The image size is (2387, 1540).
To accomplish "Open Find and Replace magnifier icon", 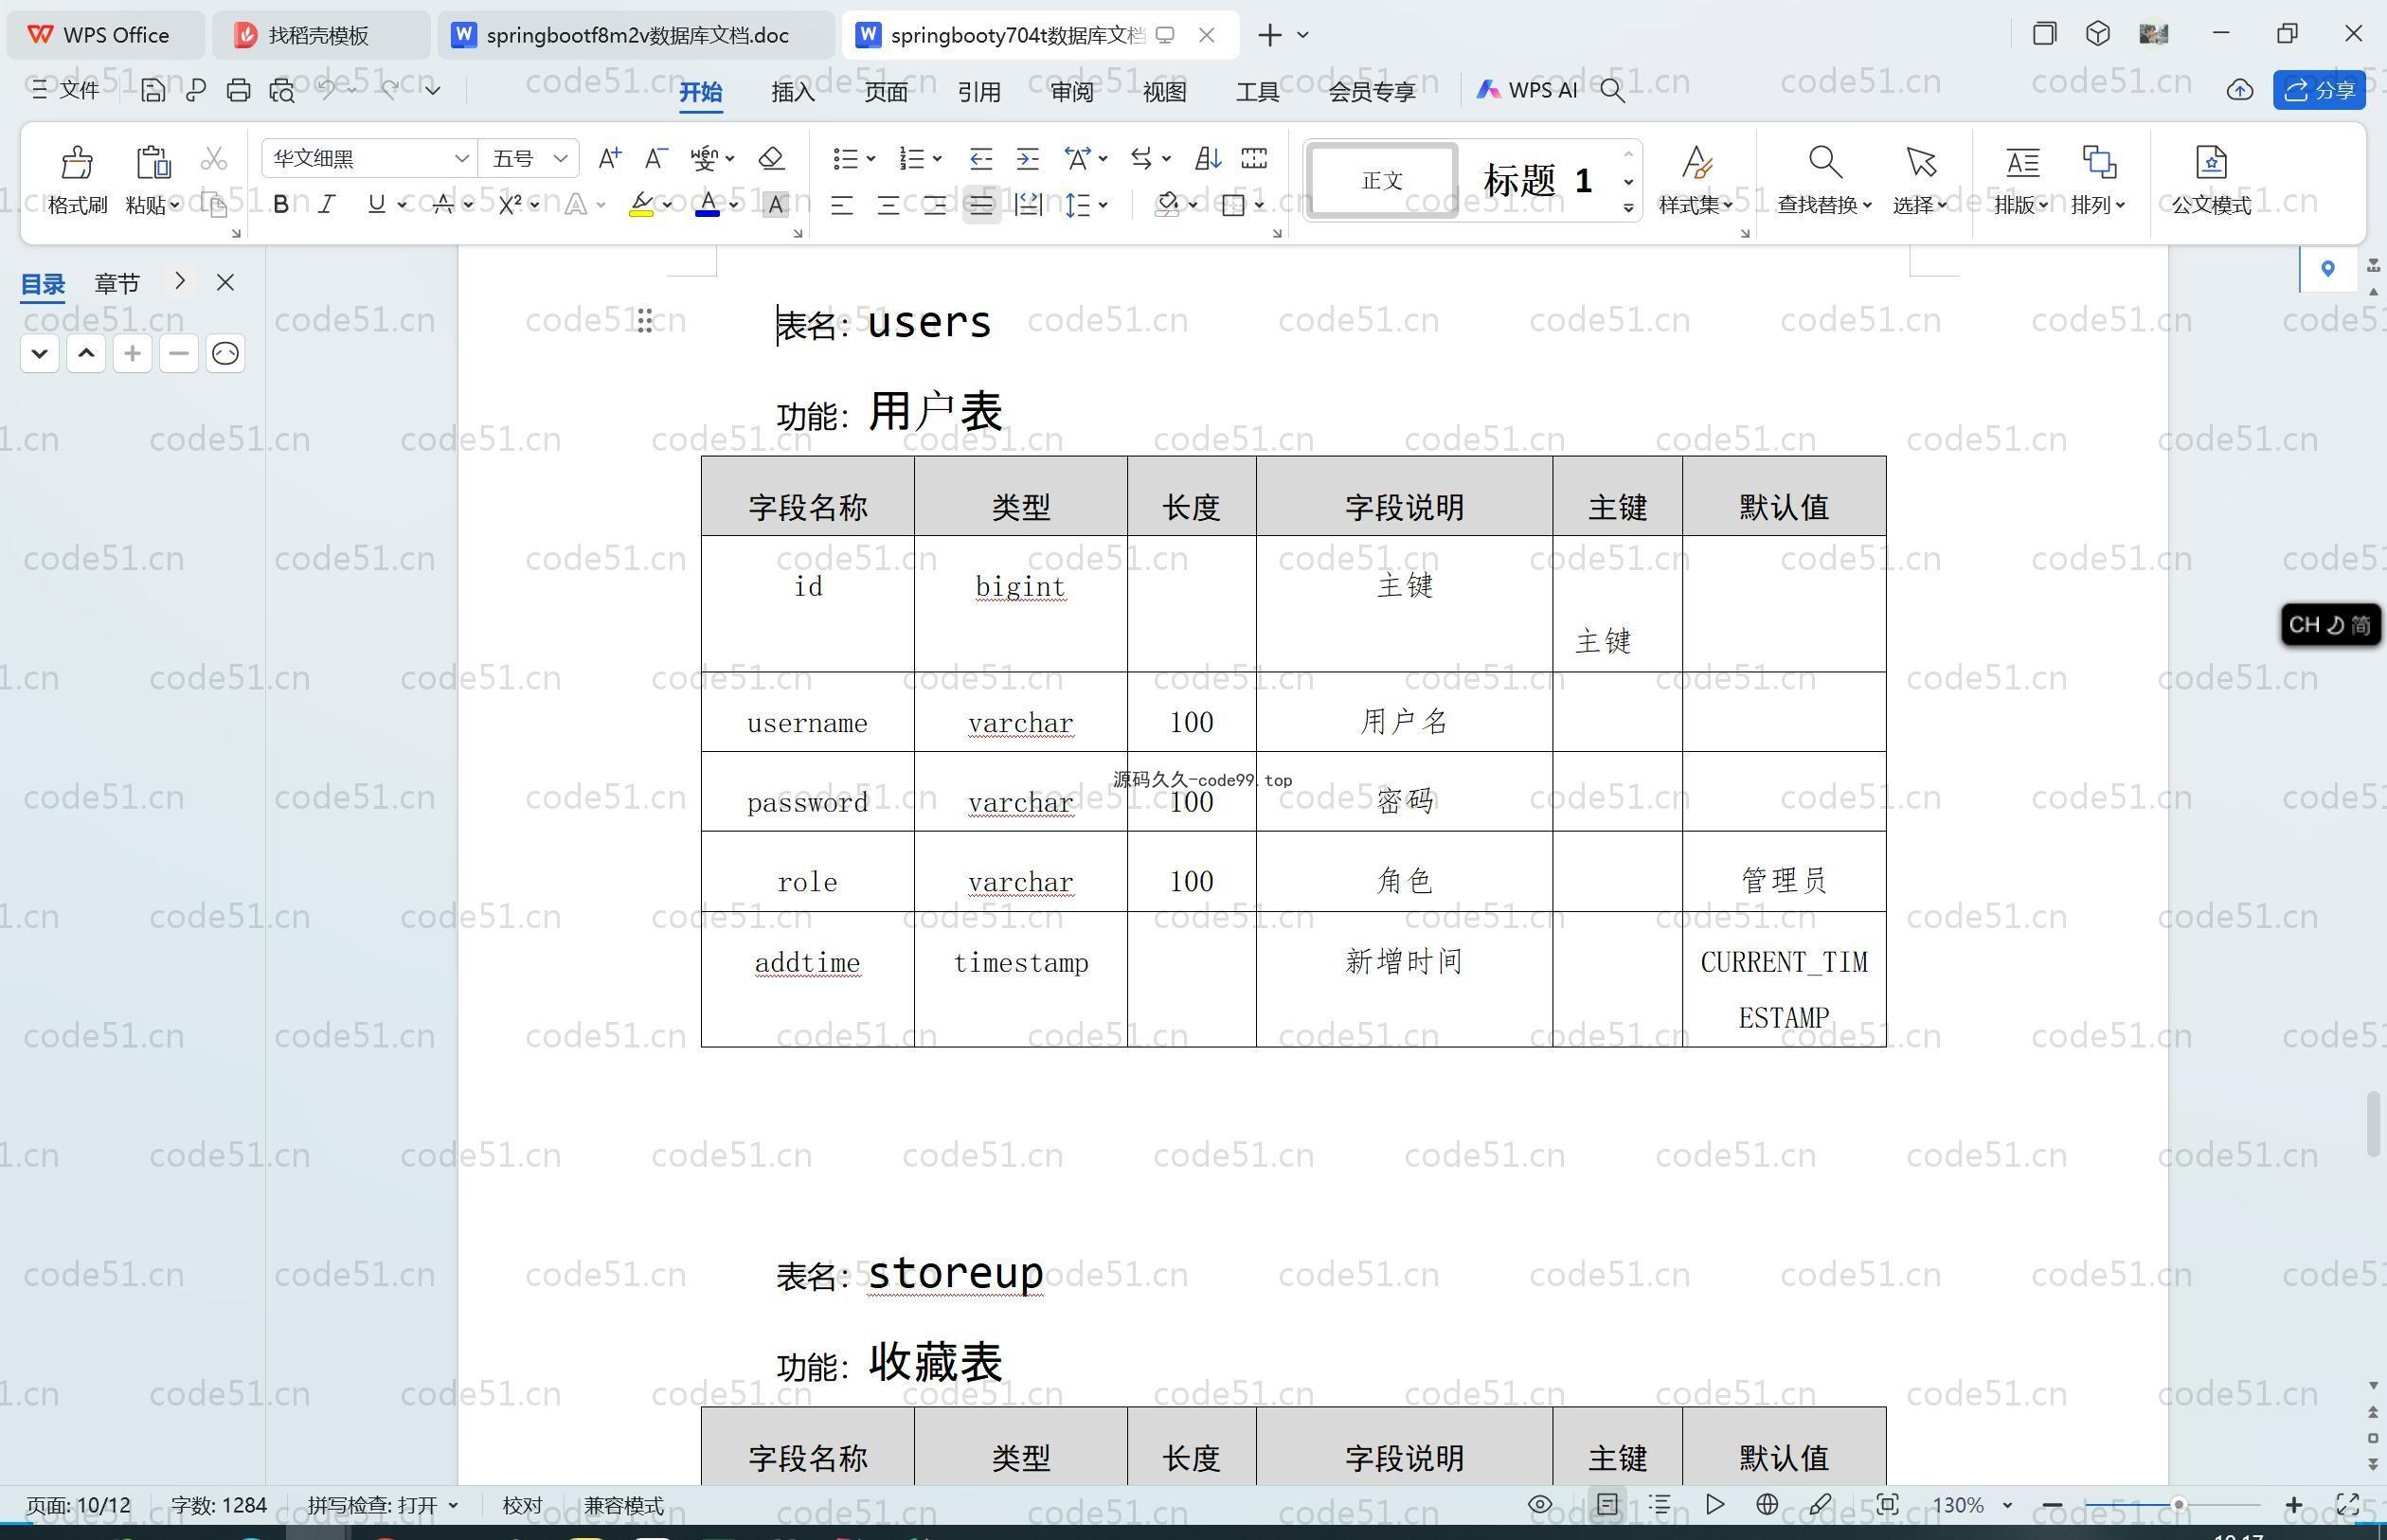I will [1824, 161].
